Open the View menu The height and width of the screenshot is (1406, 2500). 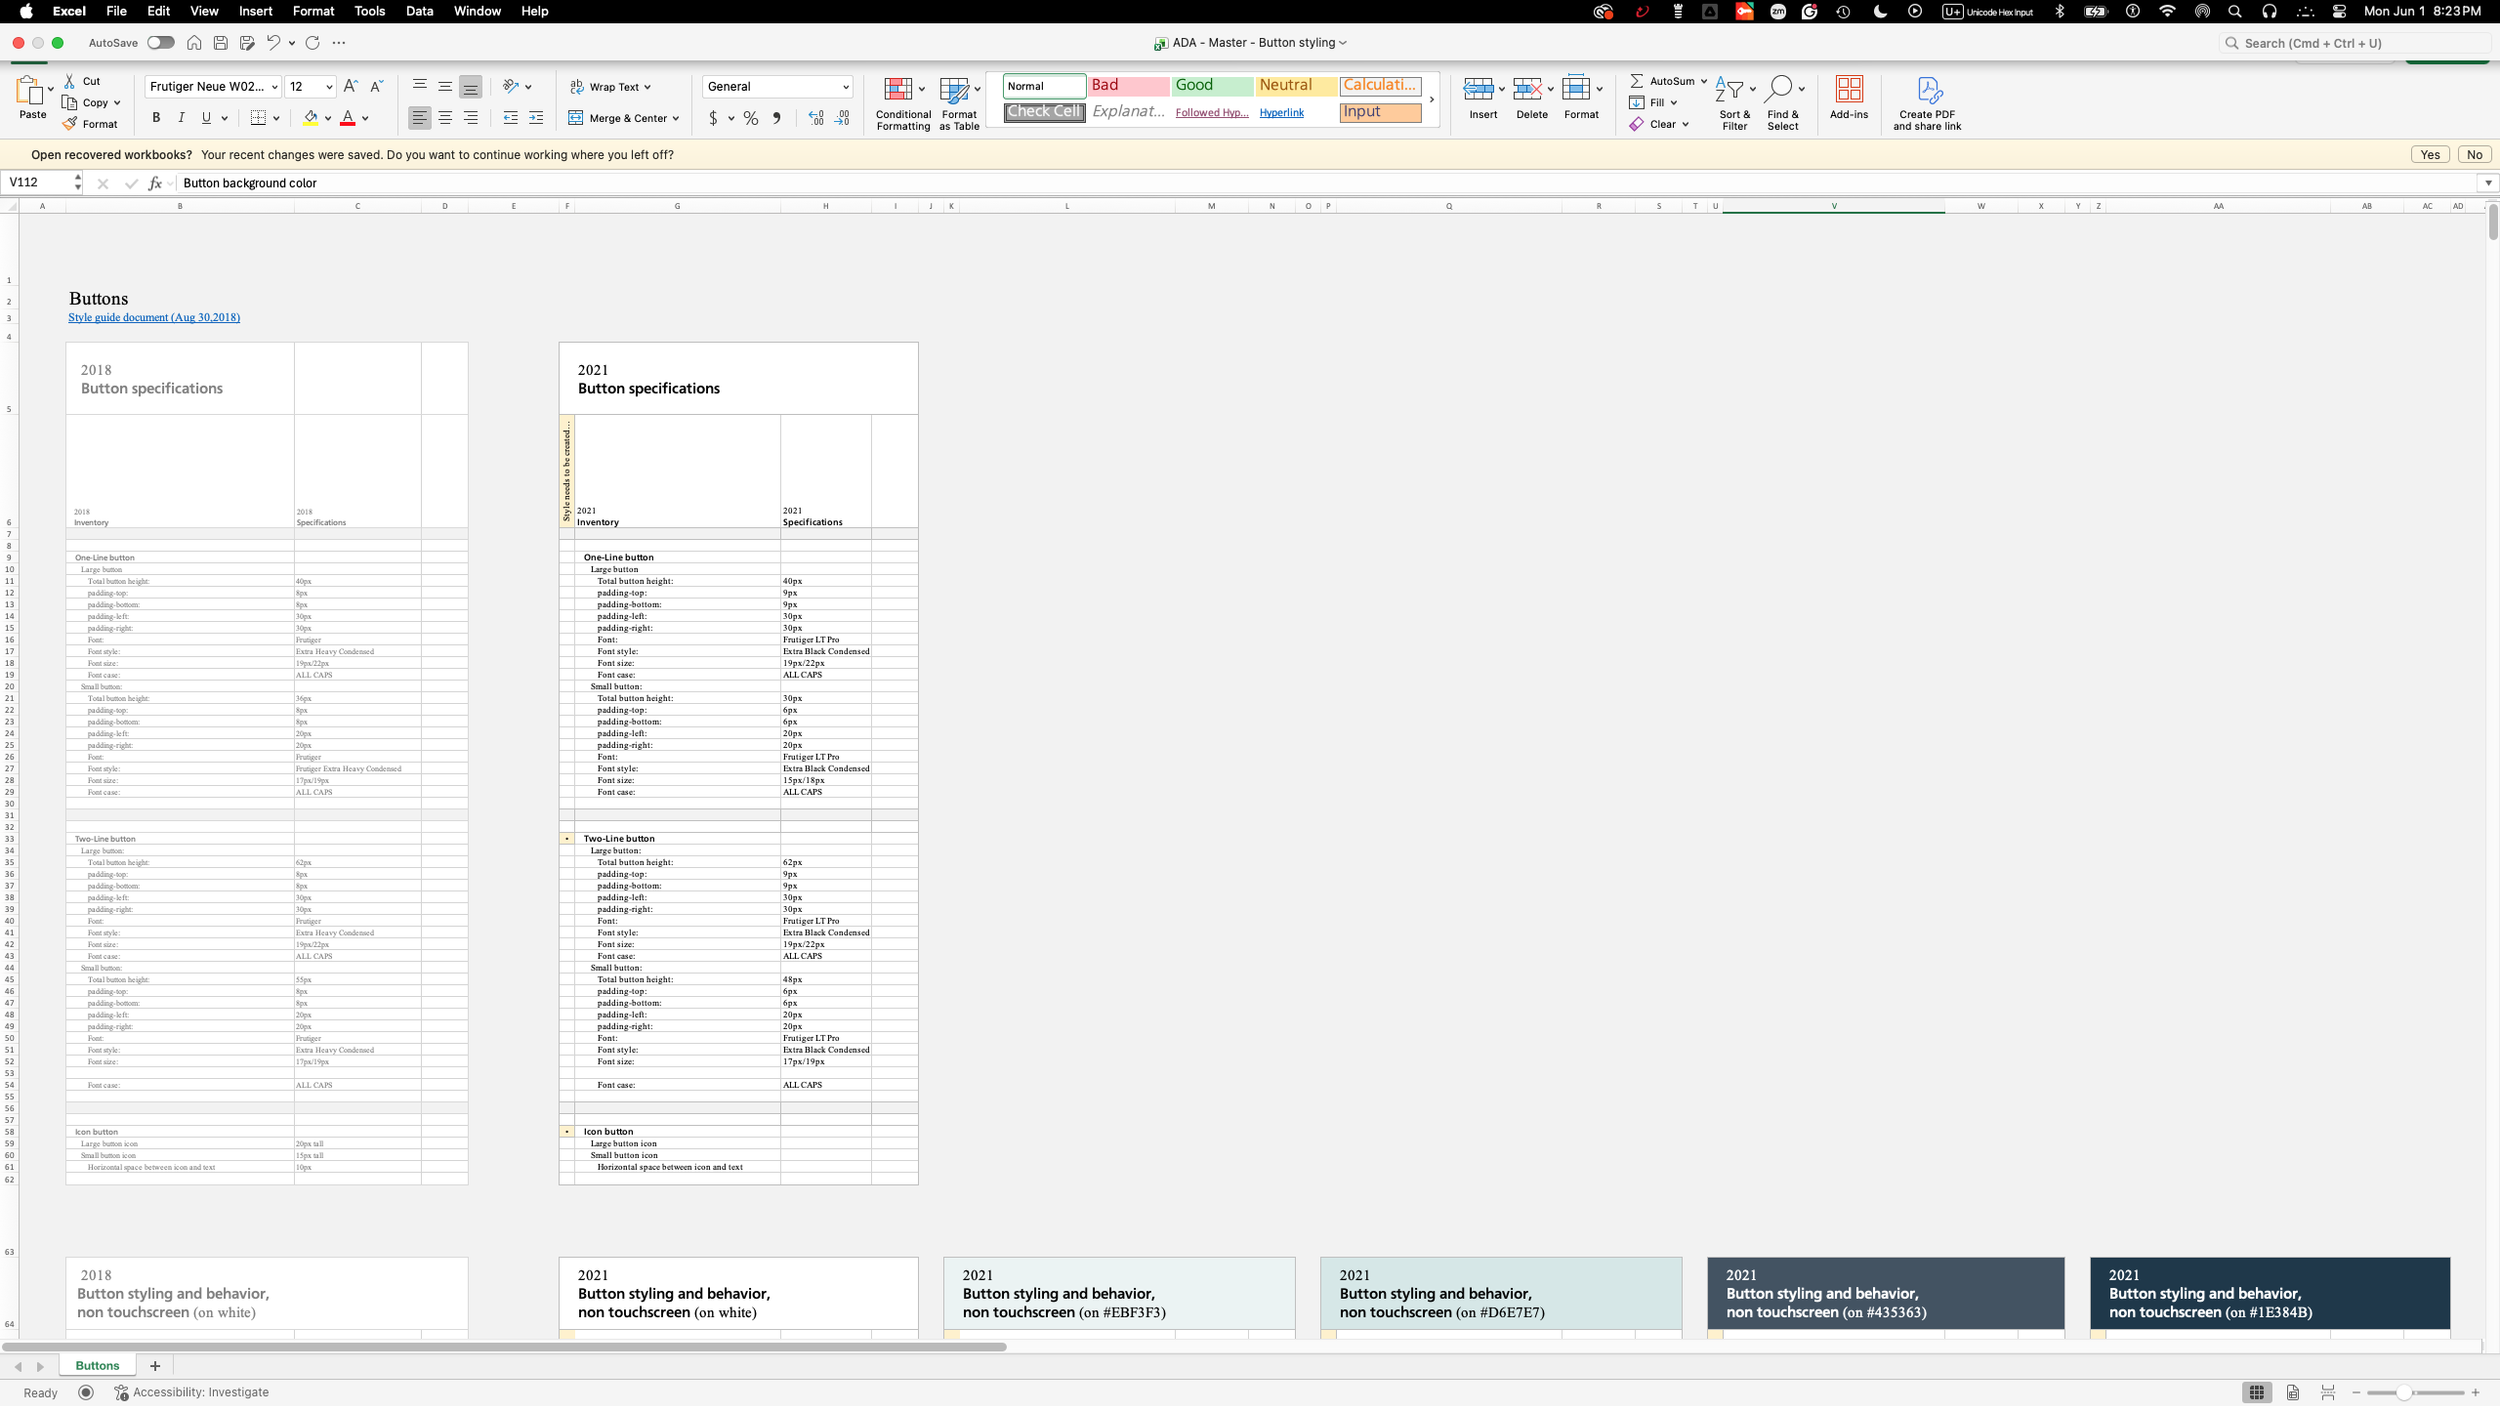204,11
